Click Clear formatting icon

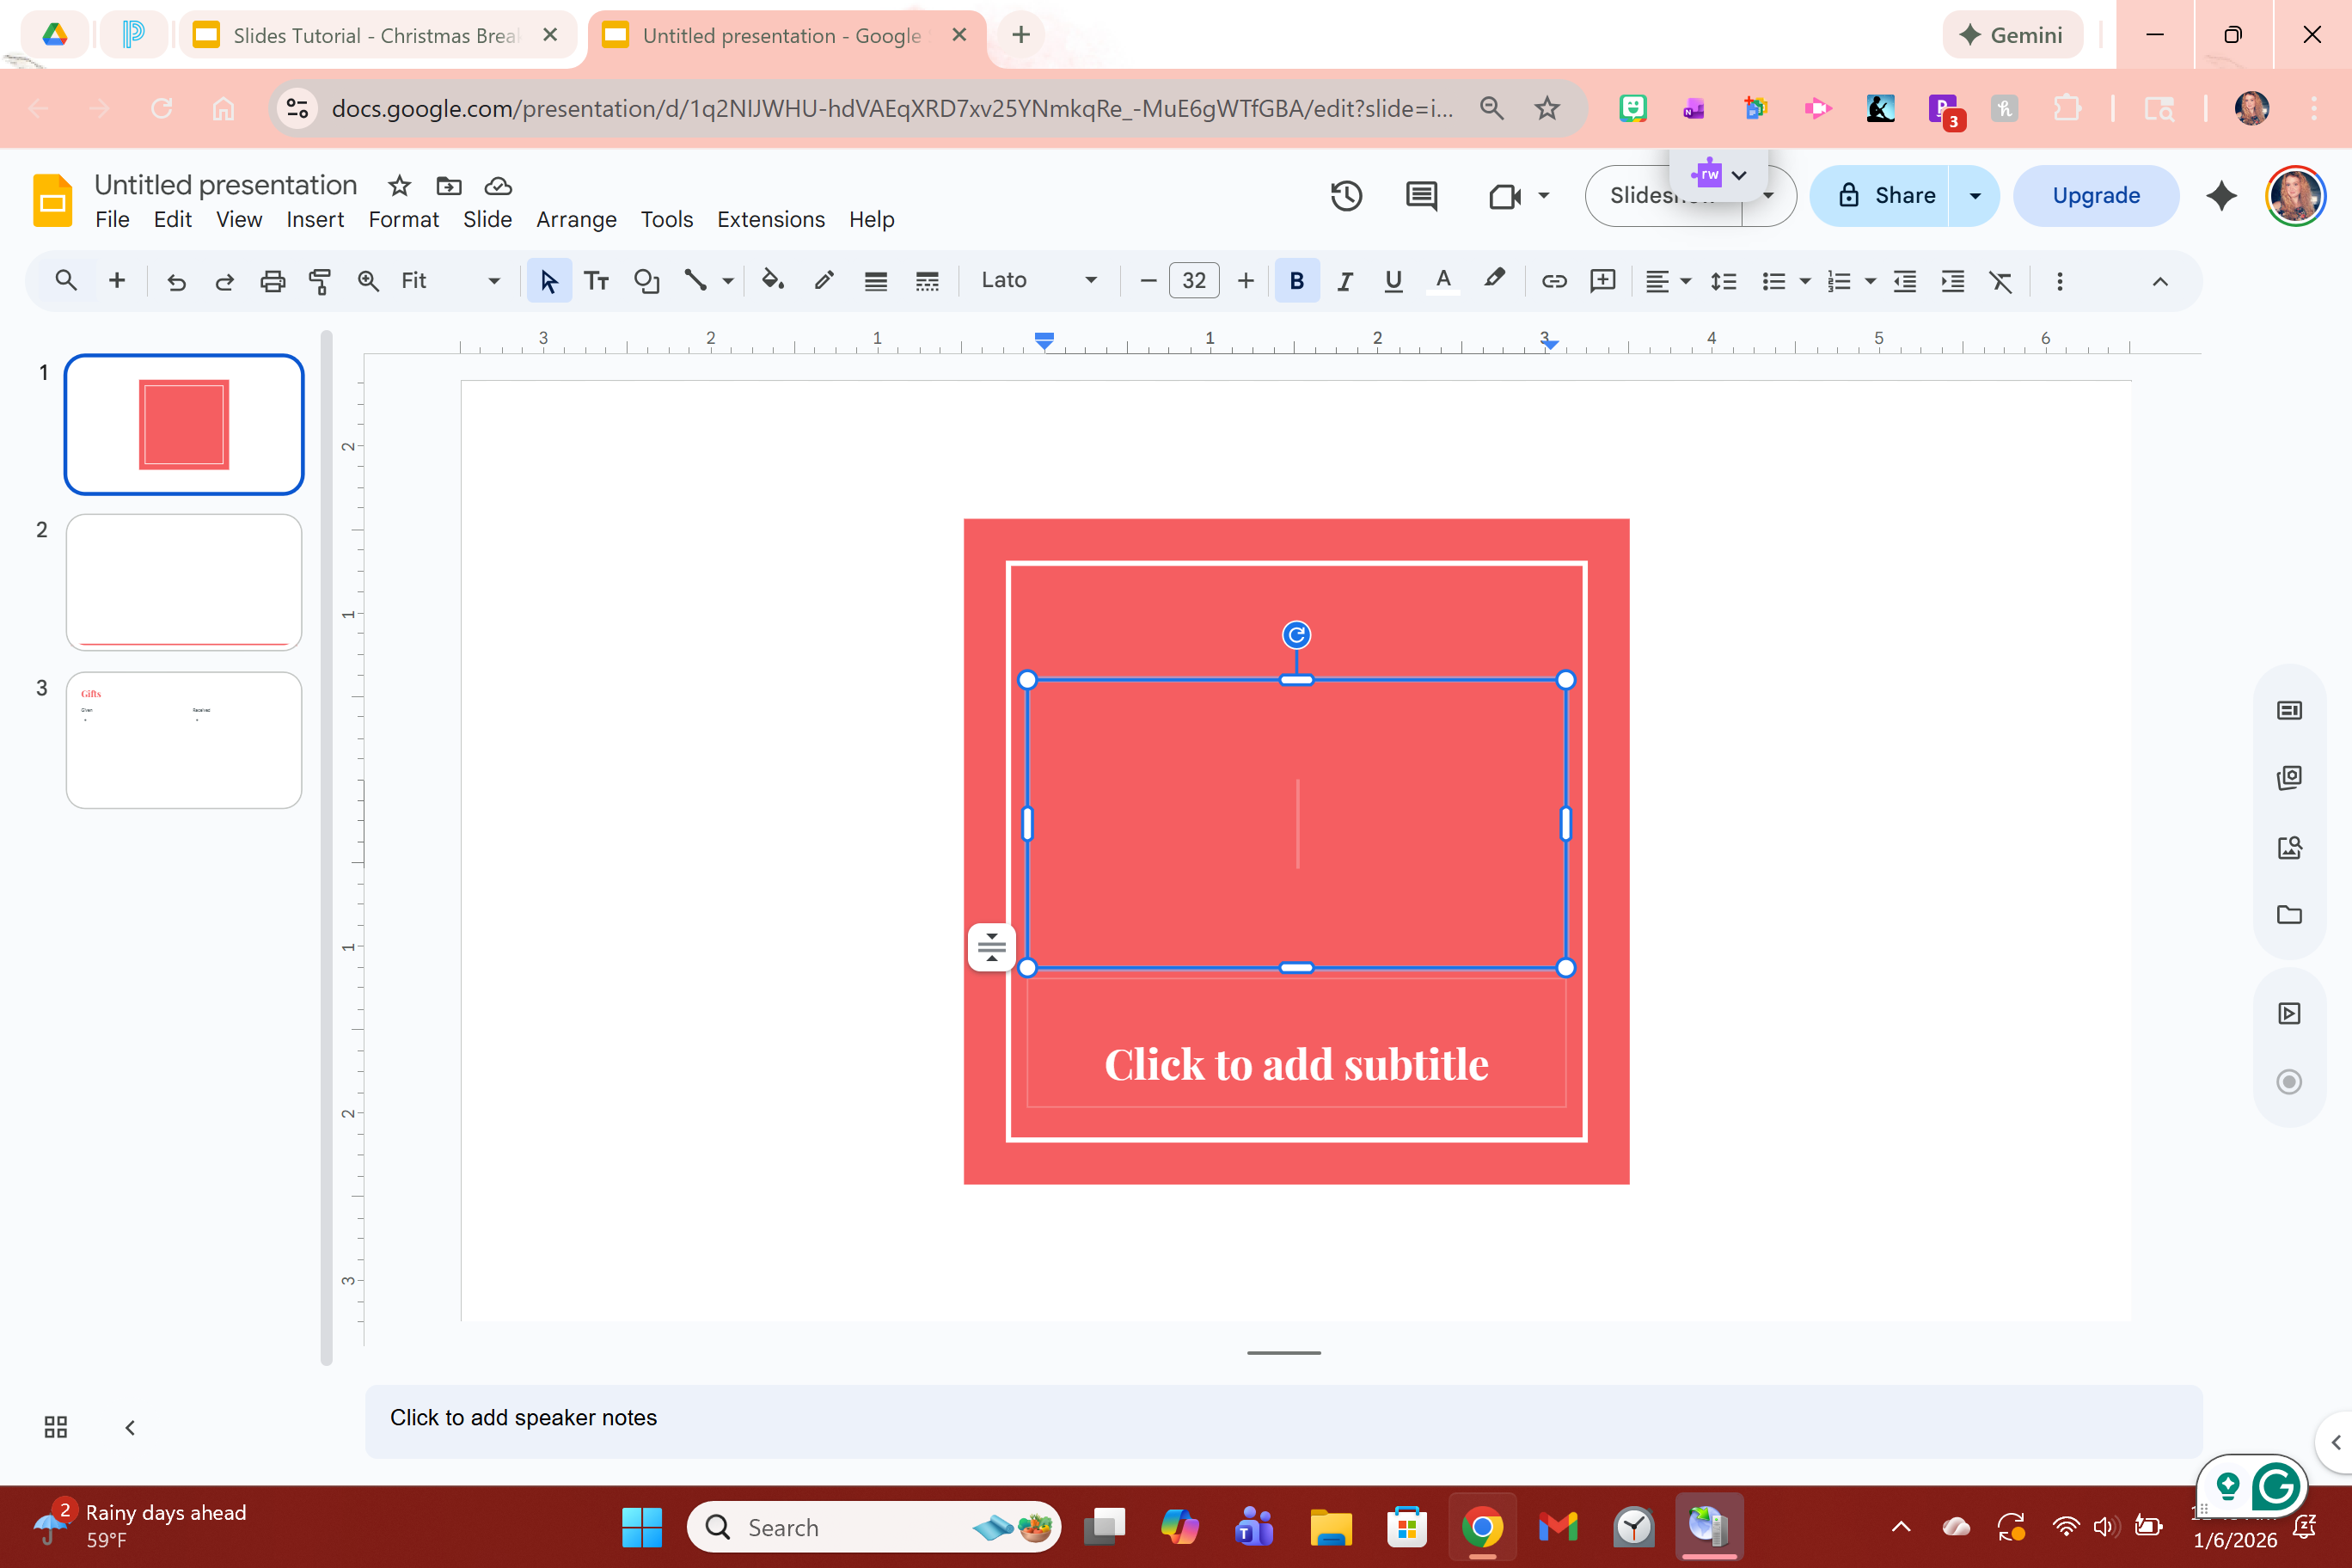pyautogui.click(x=2000, y=281)
